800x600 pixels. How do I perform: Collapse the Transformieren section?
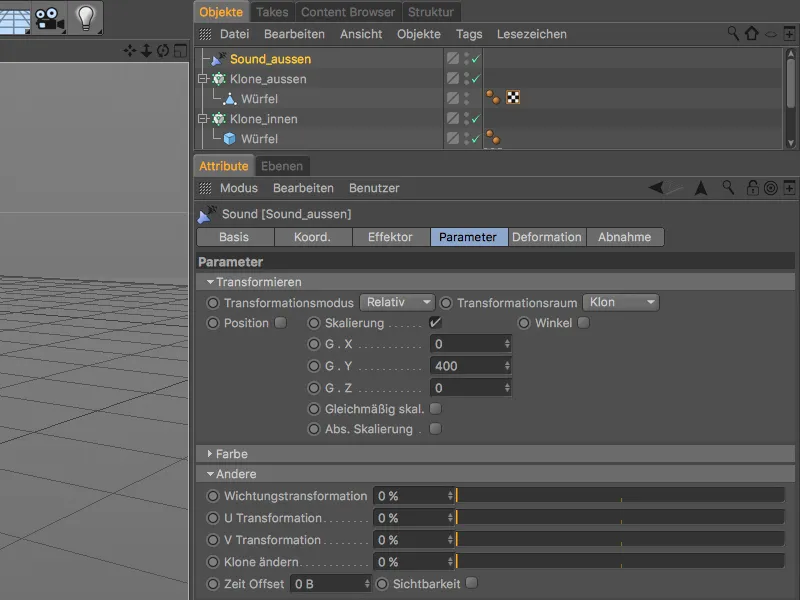click(x=210, y=282)
